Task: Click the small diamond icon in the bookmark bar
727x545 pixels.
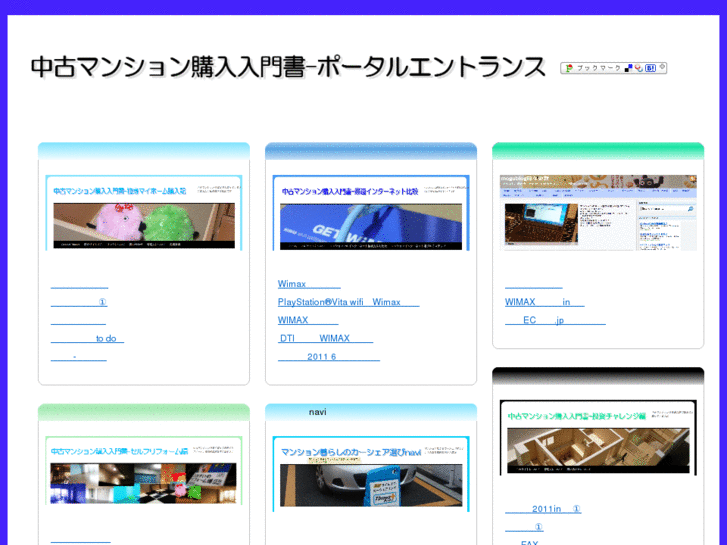Action: point(663,67)
